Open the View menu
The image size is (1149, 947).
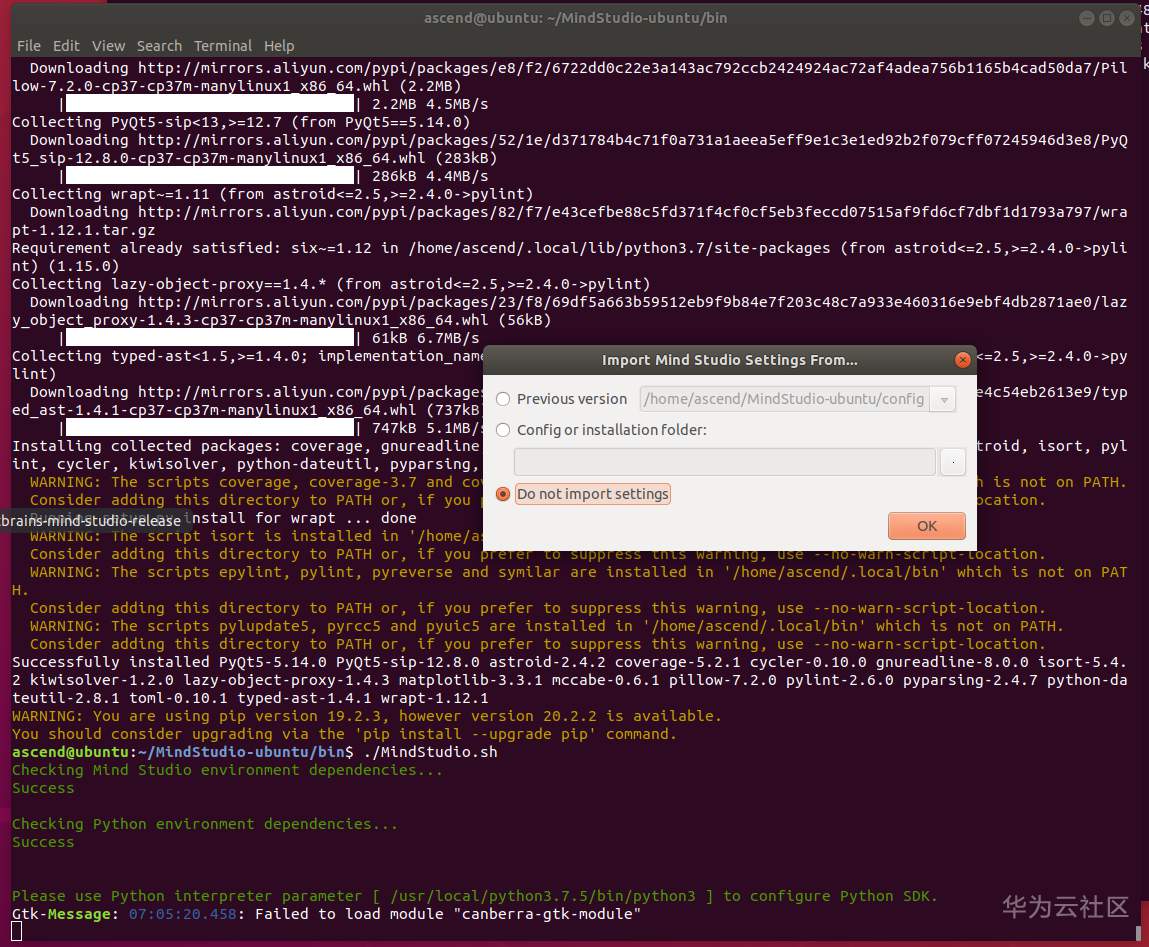(108, 45)
